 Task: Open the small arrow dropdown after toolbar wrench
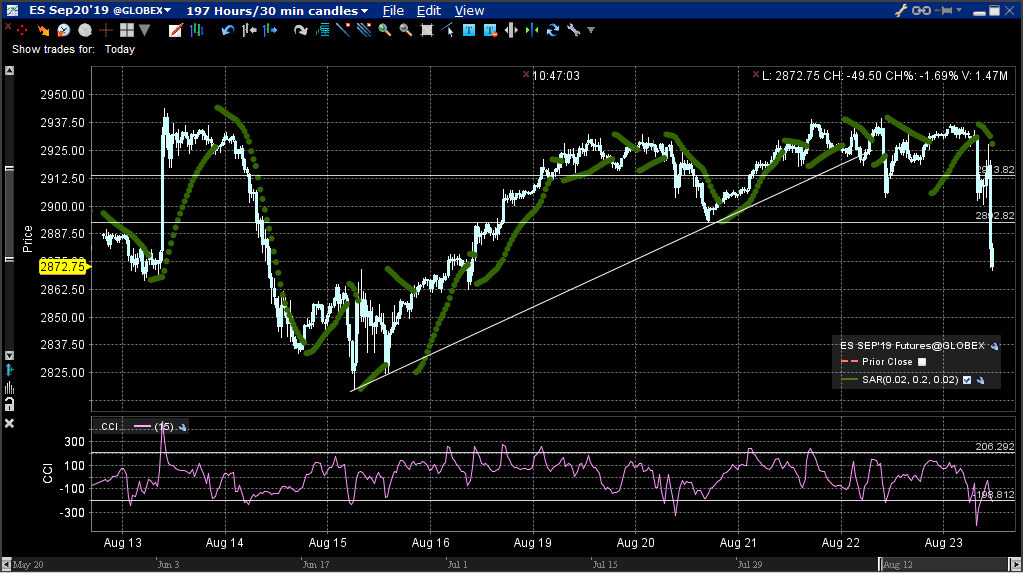click(591, 30)
